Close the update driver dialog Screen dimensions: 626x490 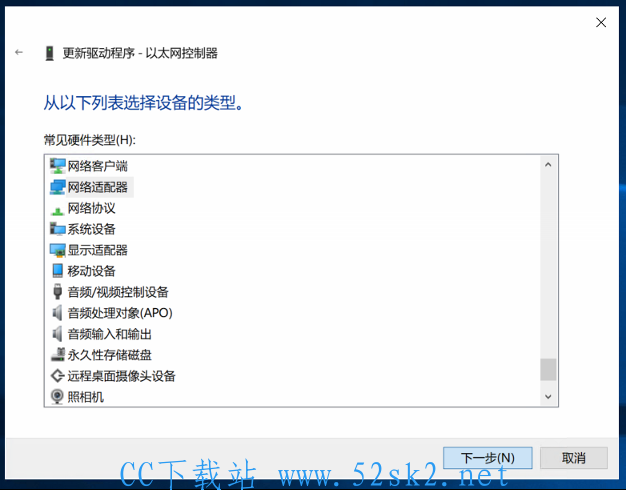[x=601, y=22]
